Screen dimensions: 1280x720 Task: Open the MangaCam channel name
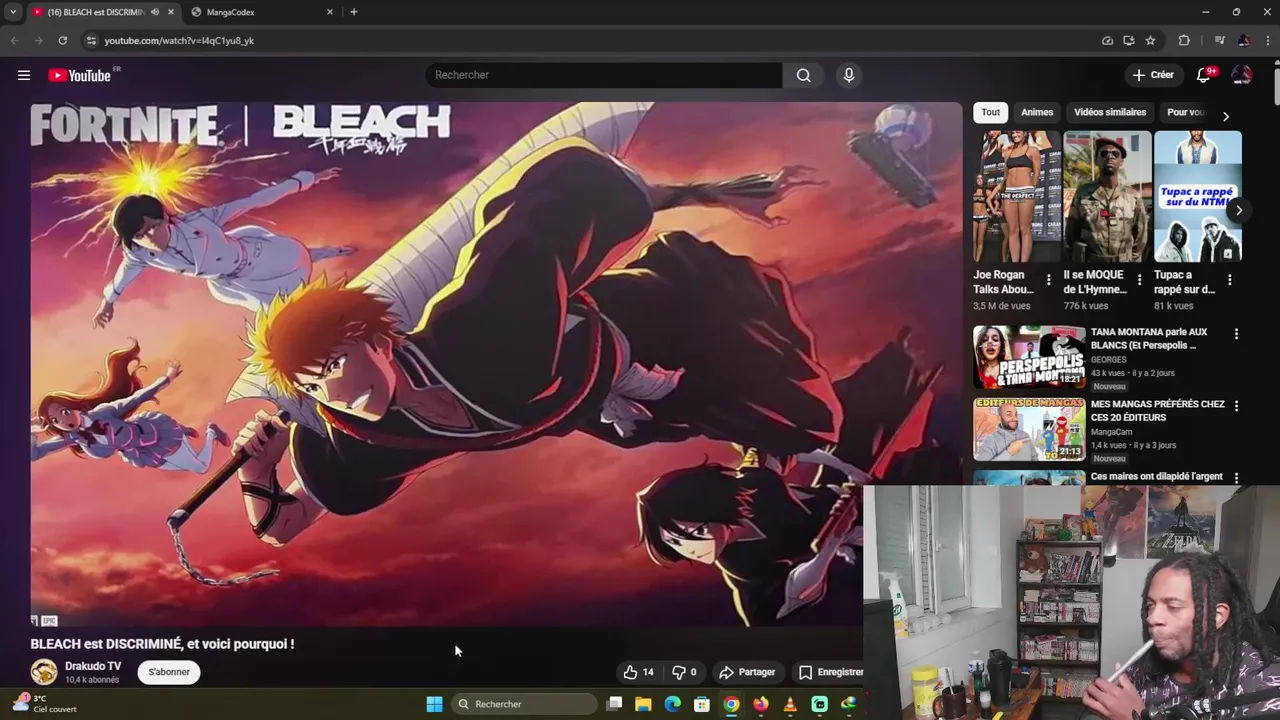(1112, 432)
